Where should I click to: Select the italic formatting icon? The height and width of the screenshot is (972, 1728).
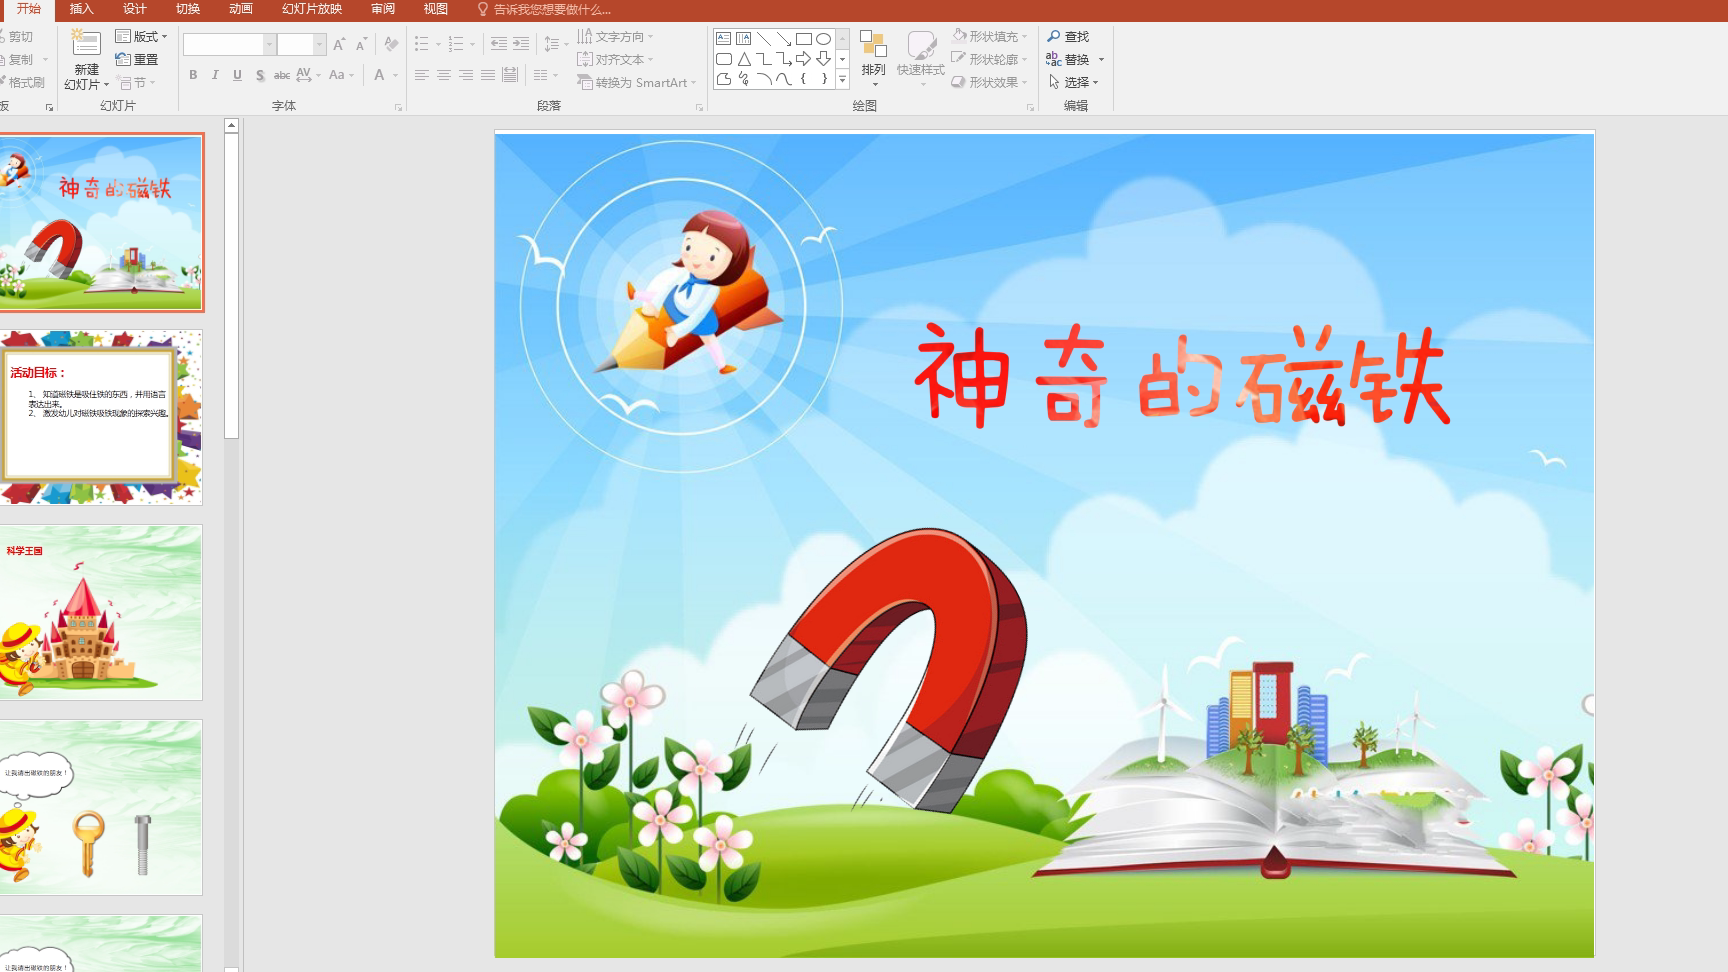tap(214, 74)
